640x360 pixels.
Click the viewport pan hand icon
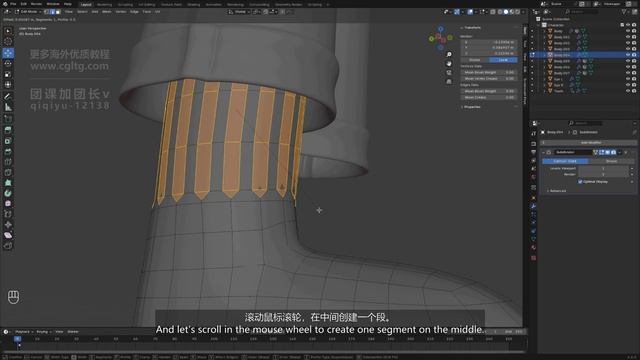449,64
